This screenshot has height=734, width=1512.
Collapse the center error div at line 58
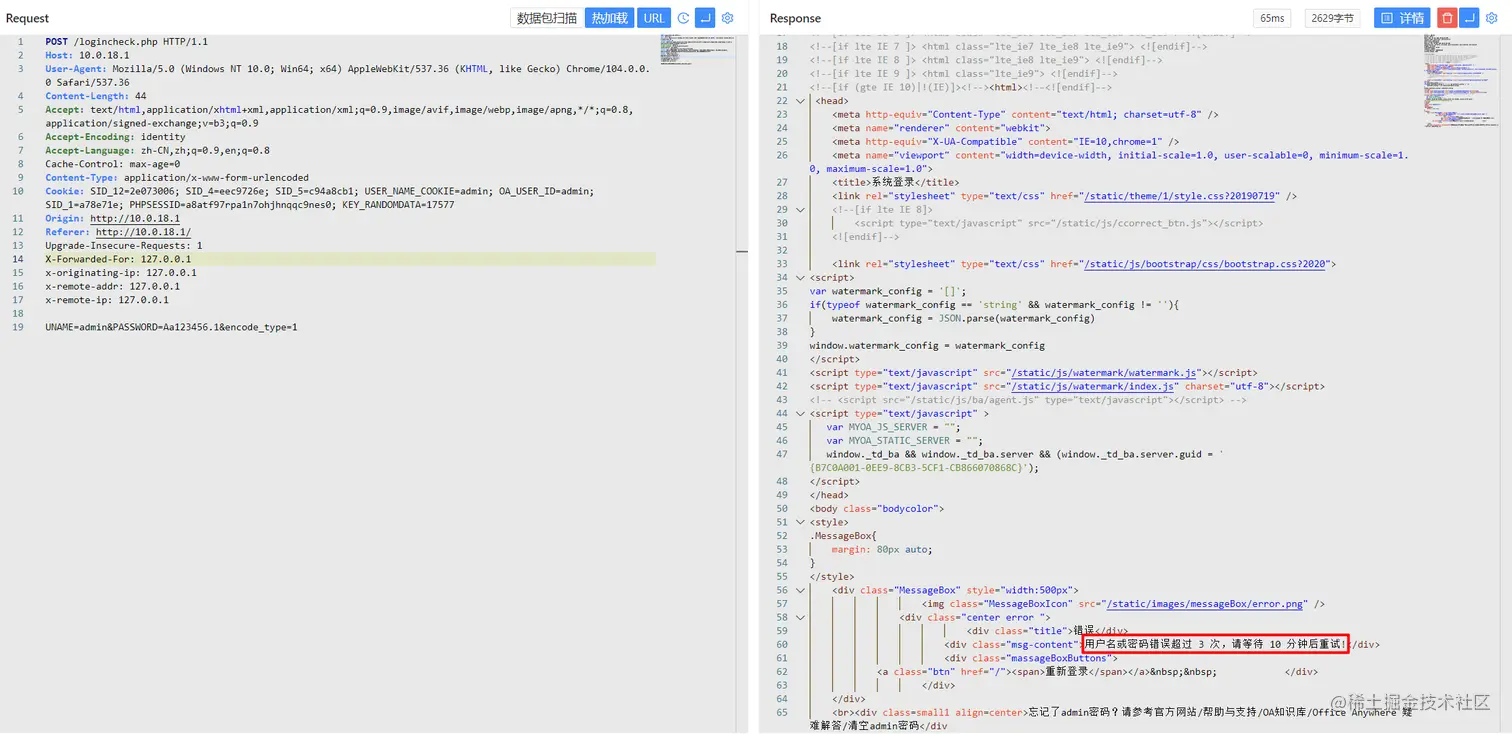click(x=800, y=618)
